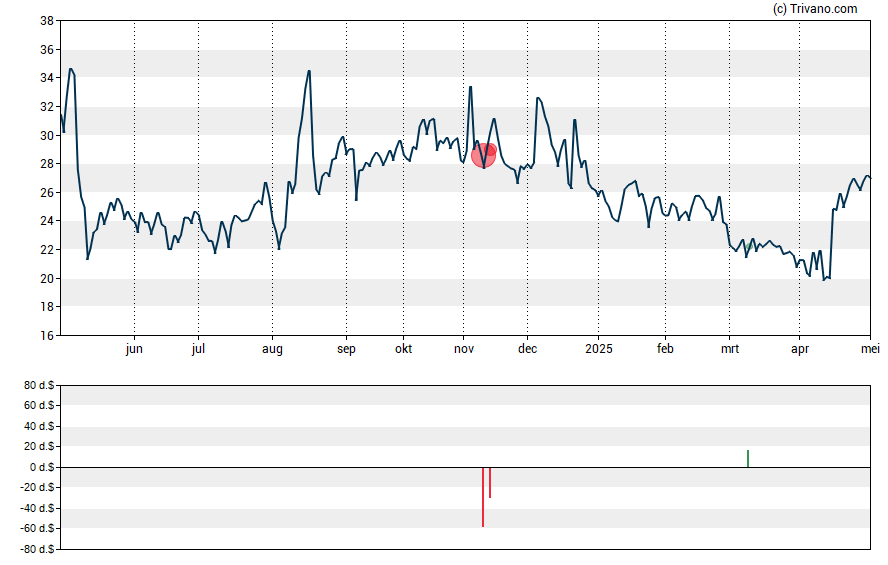Click the large red marker circle in November
The image size is (888, 565).
(483, 156)
